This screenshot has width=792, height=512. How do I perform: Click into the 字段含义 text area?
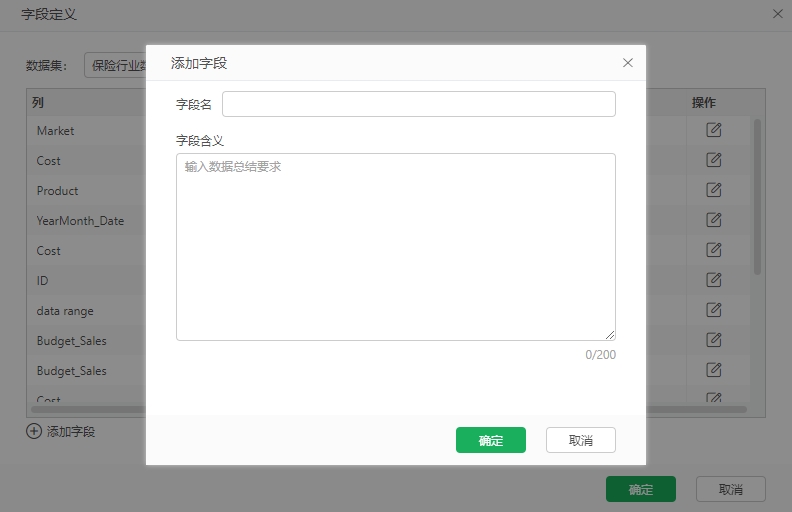(395, 247)
